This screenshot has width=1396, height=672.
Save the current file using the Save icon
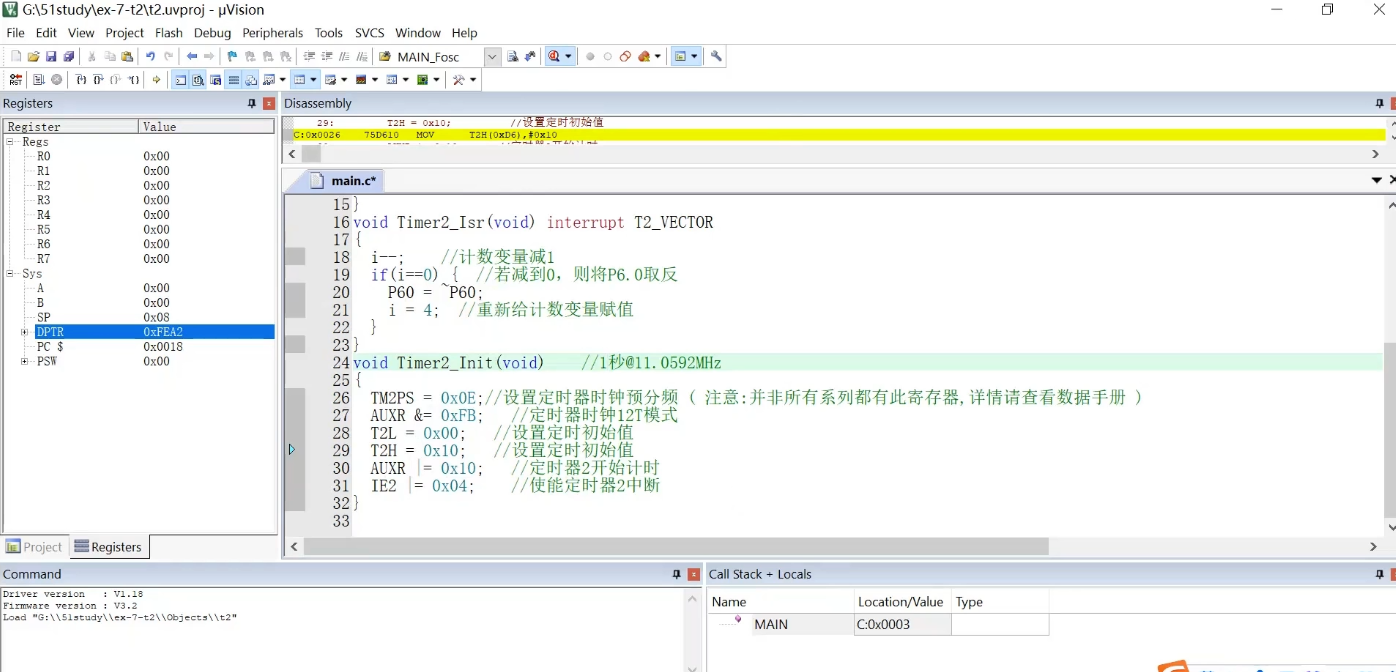(51, 57)
